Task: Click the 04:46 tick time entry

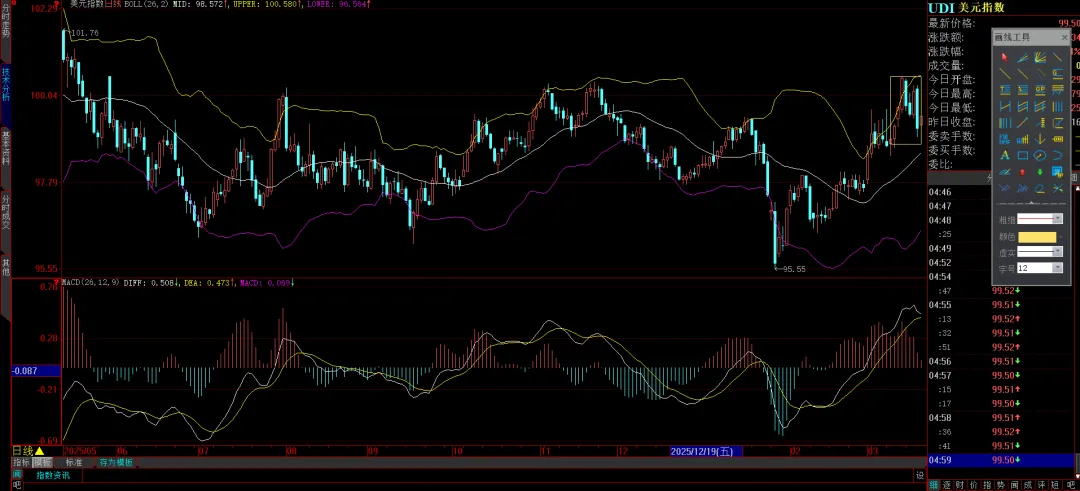Action: pyautogui.click(x=940, y=192)
